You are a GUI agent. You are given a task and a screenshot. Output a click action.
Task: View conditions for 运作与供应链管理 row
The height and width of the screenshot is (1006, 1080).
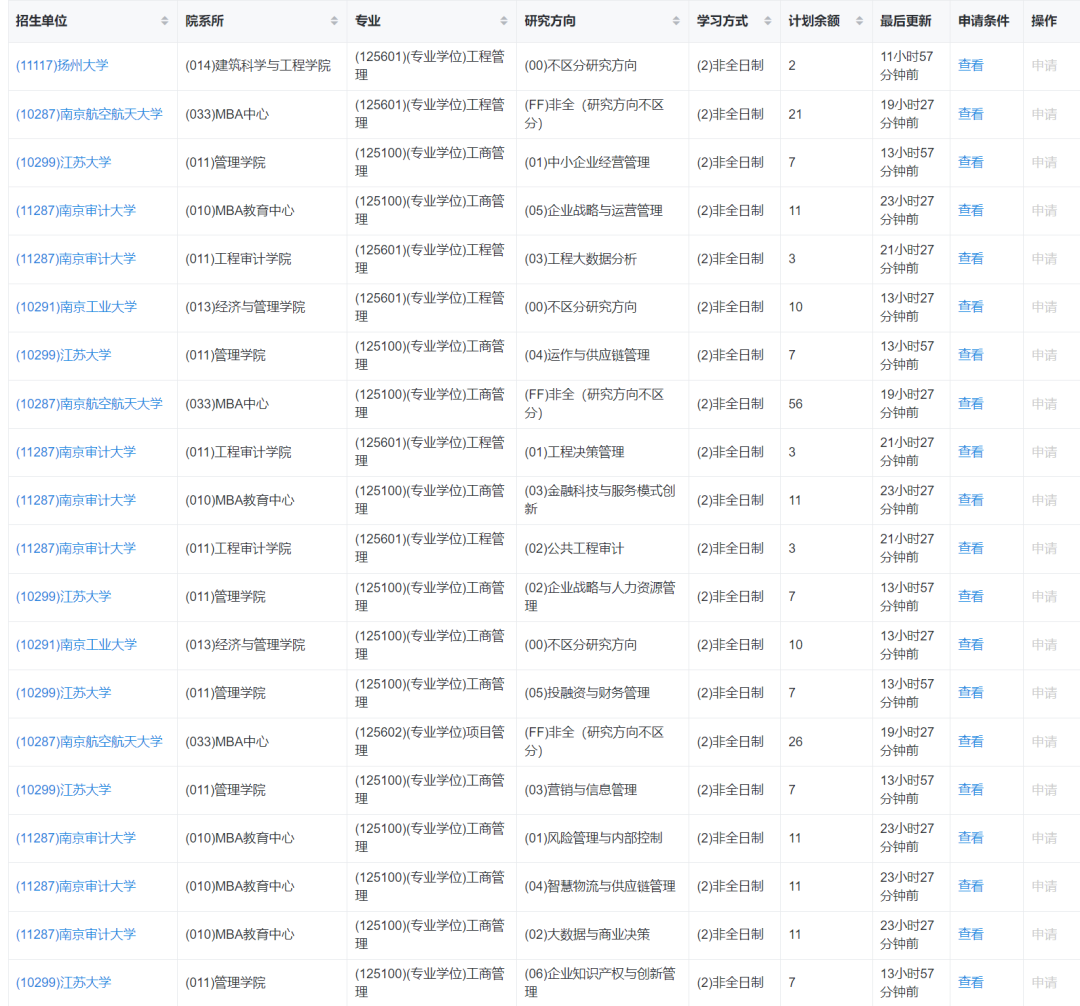[970, 355]
